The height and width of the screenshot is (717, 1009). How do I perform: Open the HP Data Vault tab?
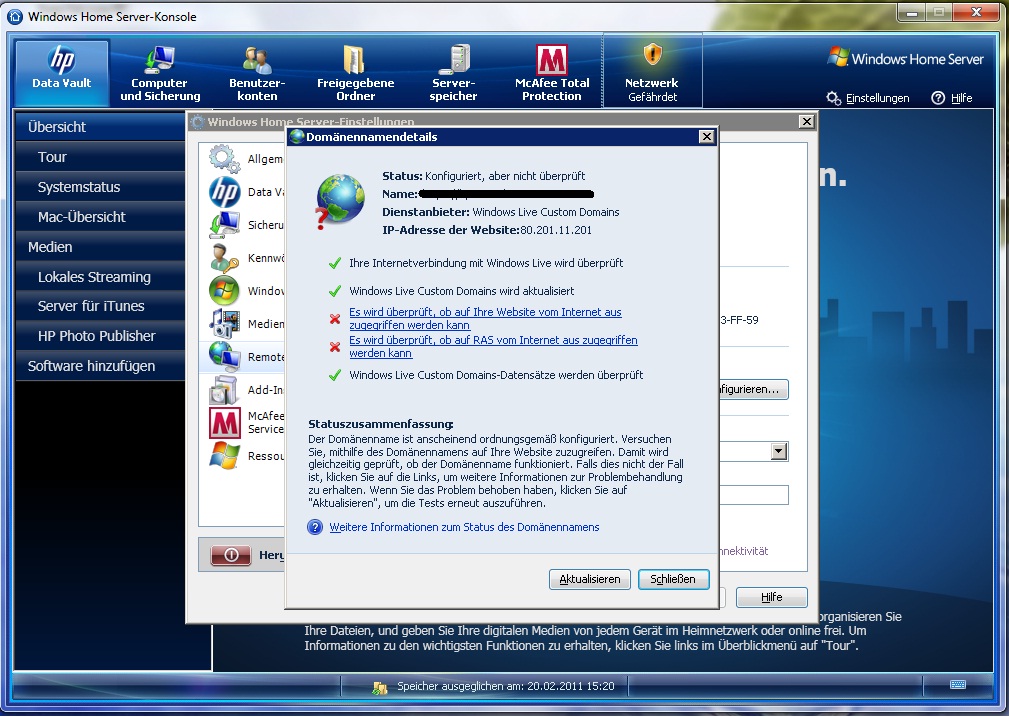[x=62, y=73]
